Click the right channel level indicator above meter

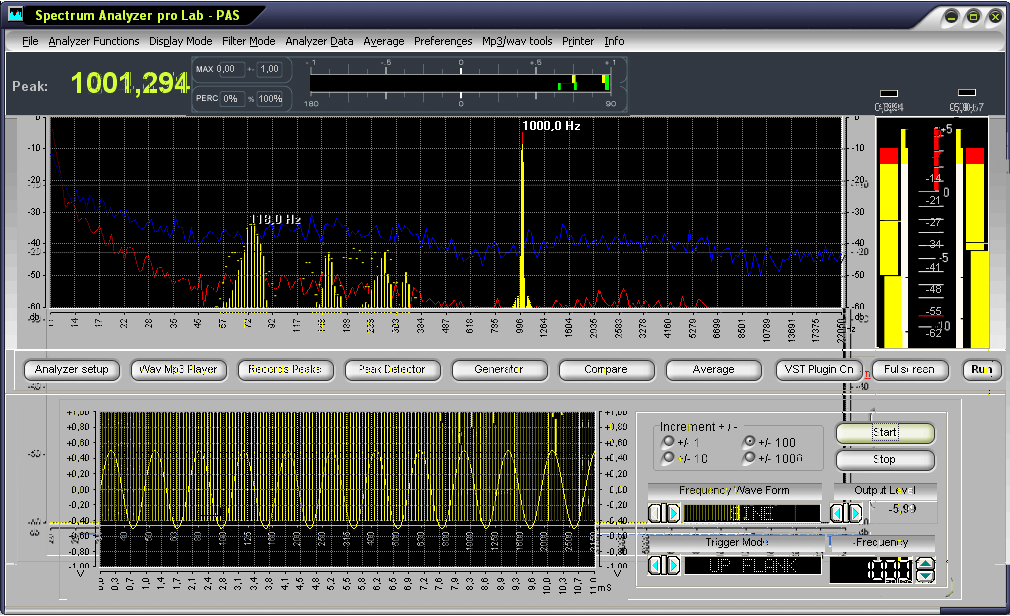[x=967, y=93]
